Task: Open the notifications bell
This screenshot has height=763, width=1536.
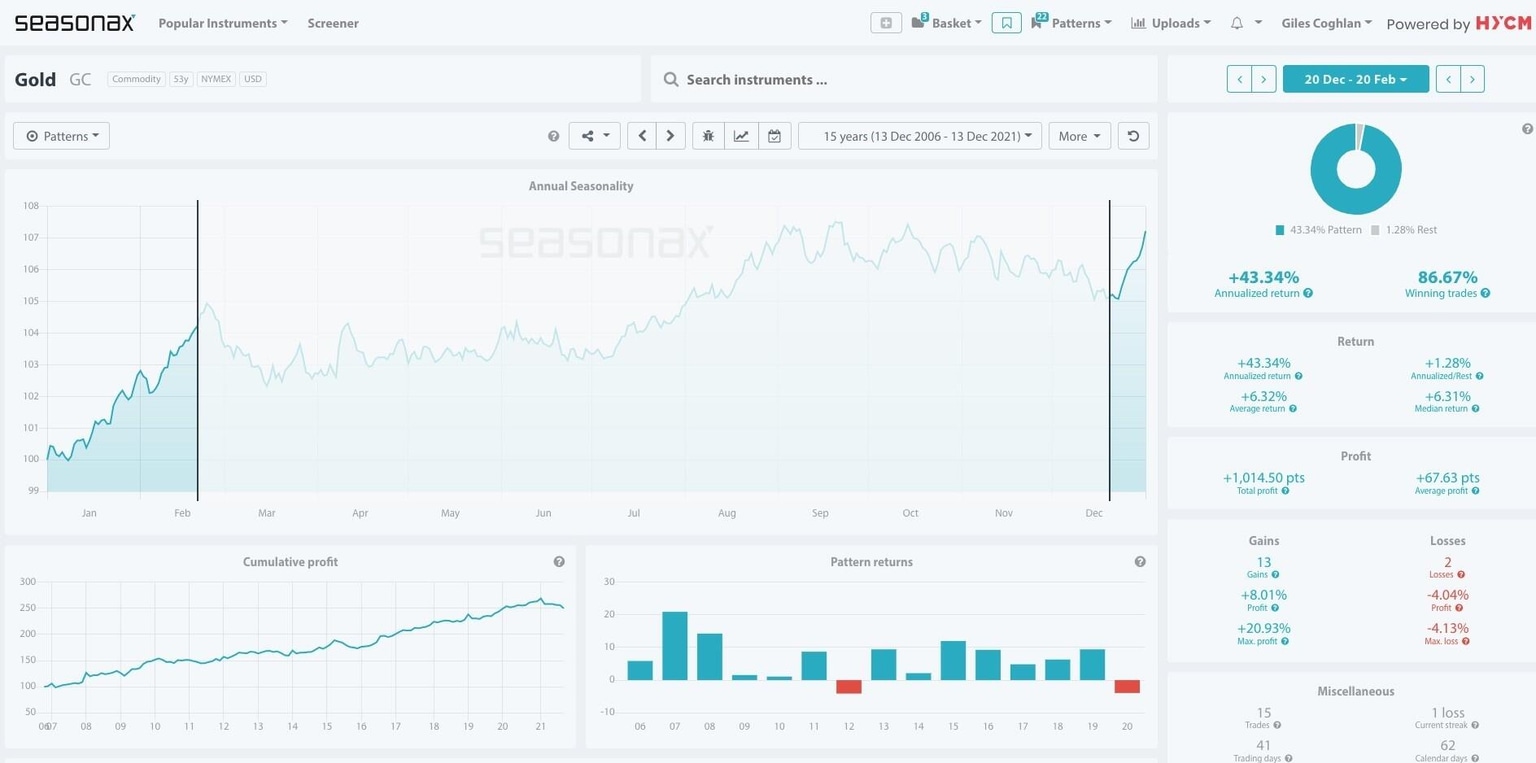Action: tap(1237, 23)
